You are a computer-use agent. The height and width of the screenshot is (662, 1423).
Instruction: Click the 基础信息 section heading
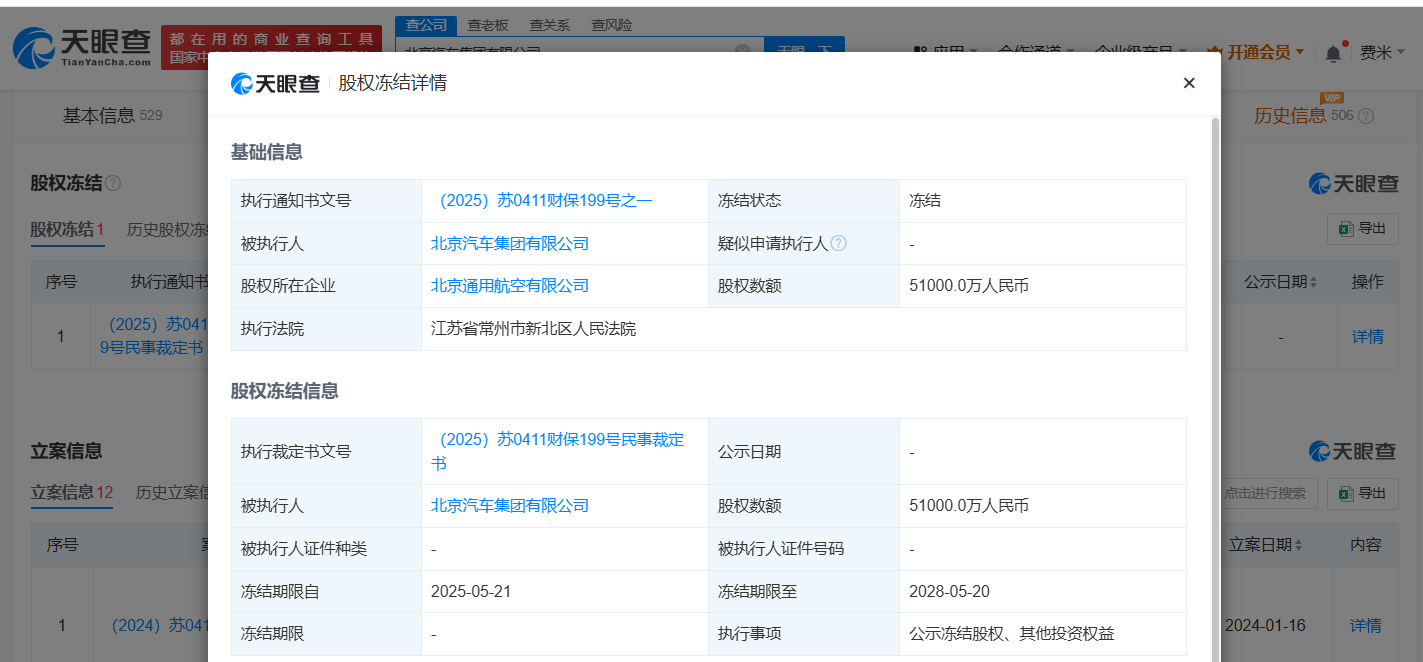[x=267, y=152]
